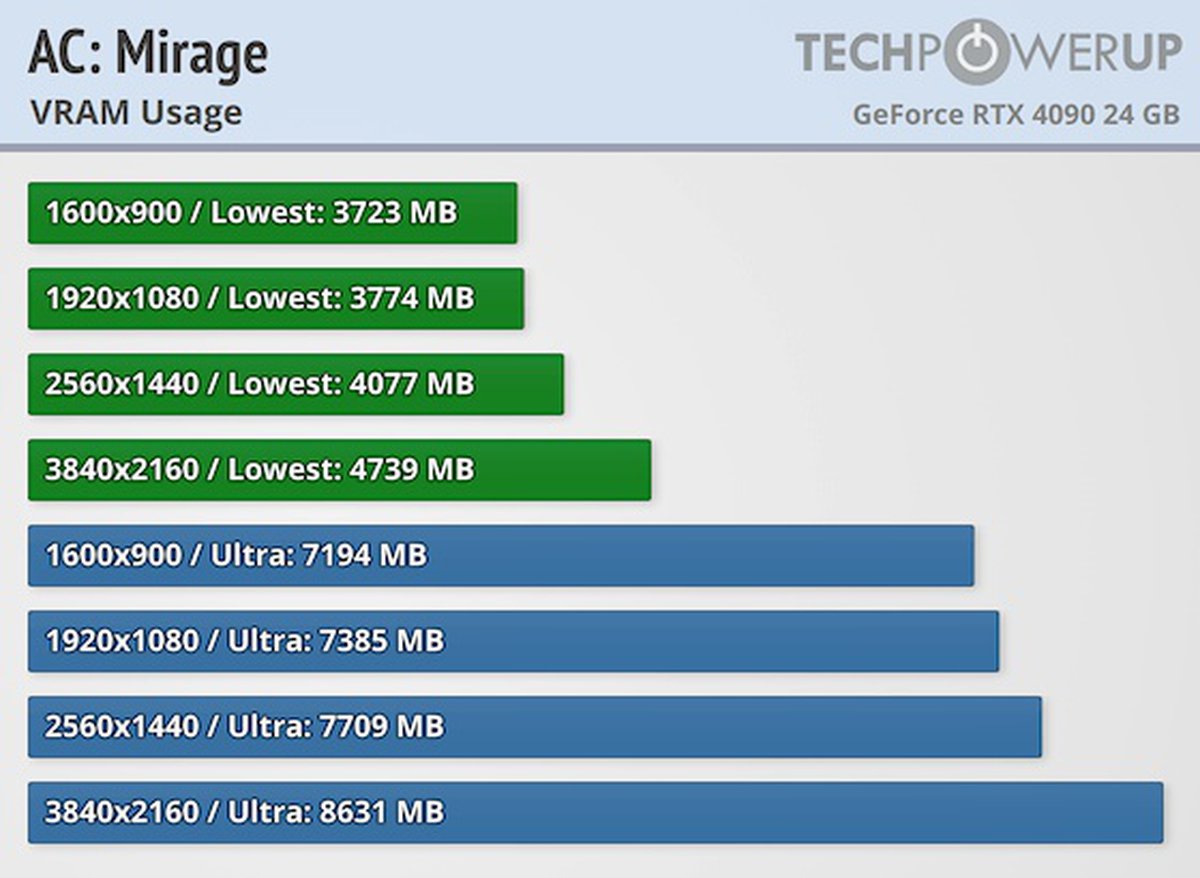Click the AC: Mirage chart title

tap(148, 53)
